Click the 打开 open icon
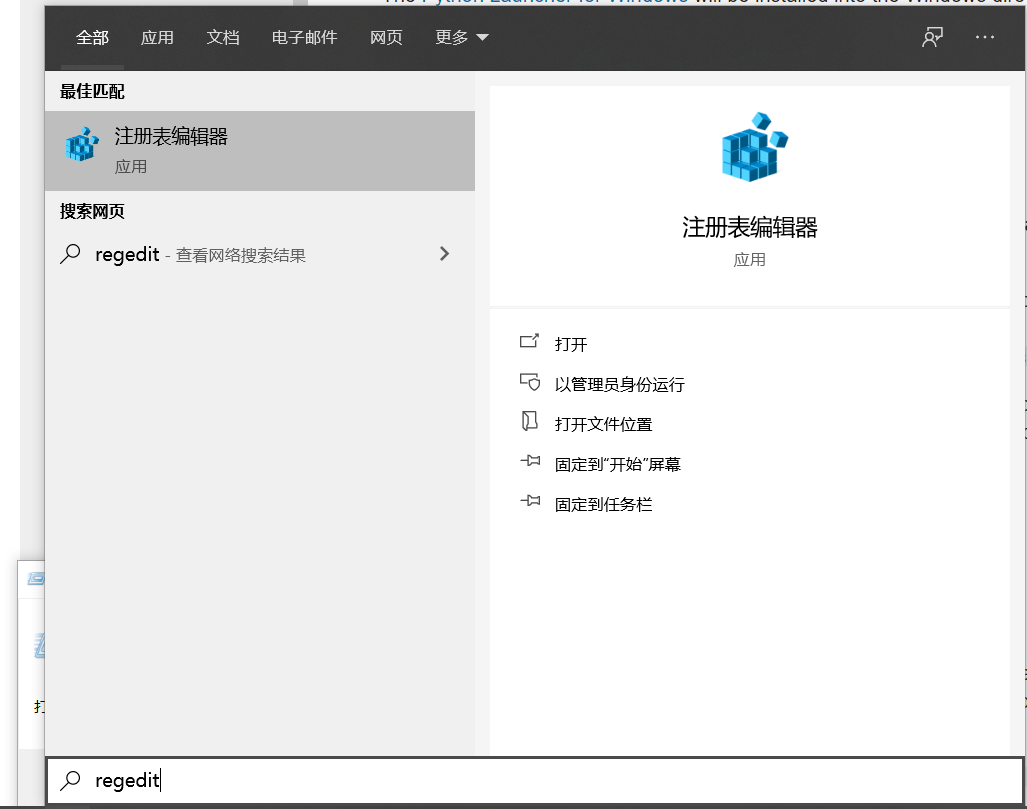This screenshot has height=809, width=1027. 529,341
